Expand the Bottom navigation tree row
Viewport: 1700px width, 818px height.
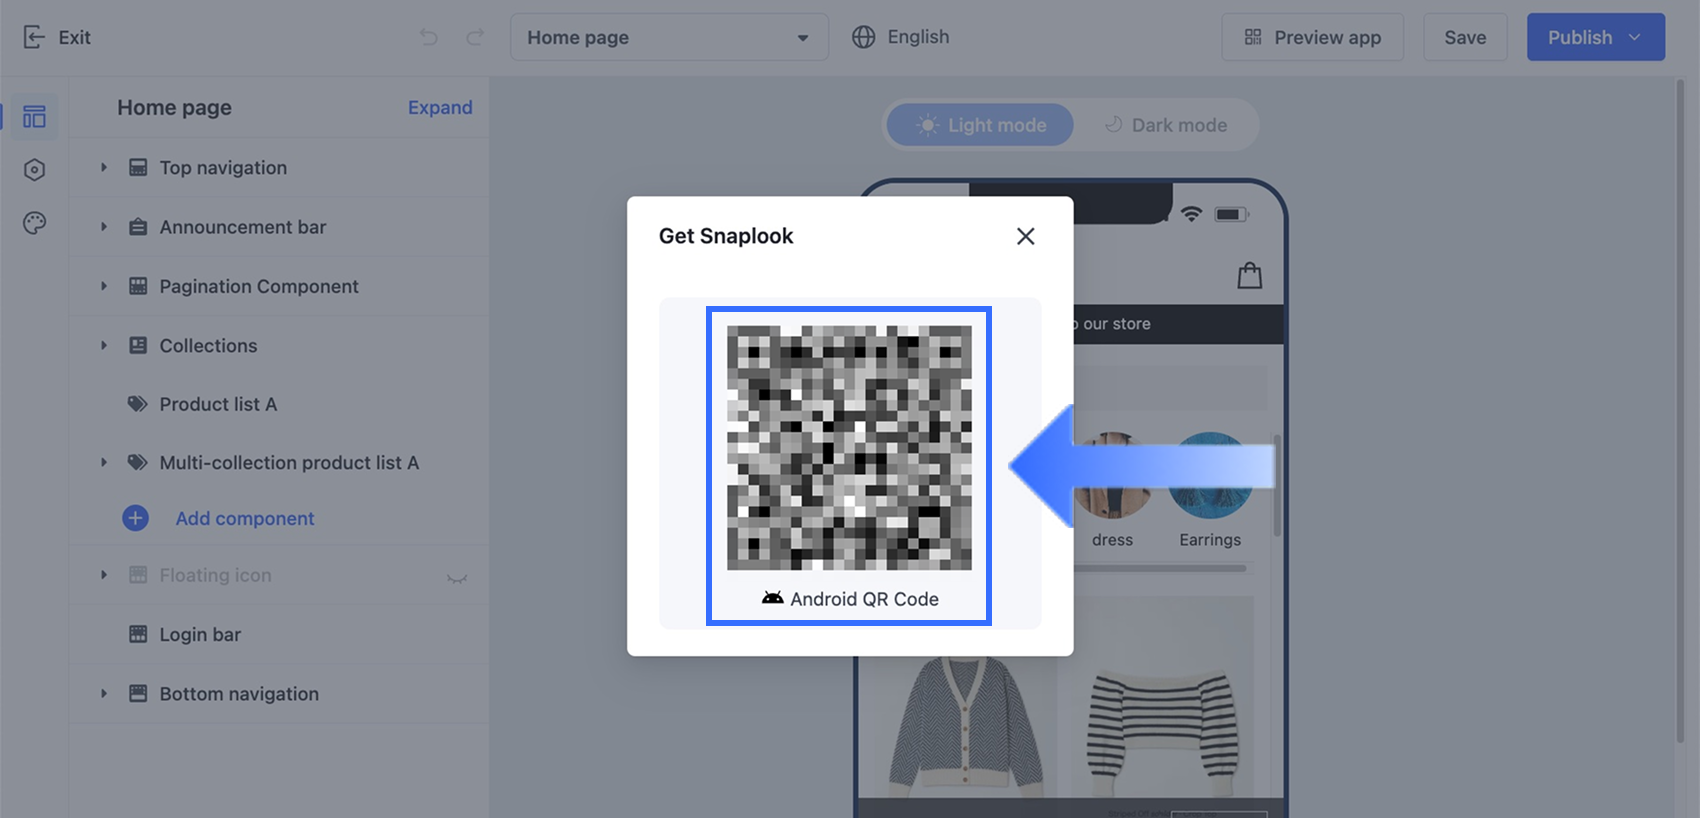click(x=103, y=693)
